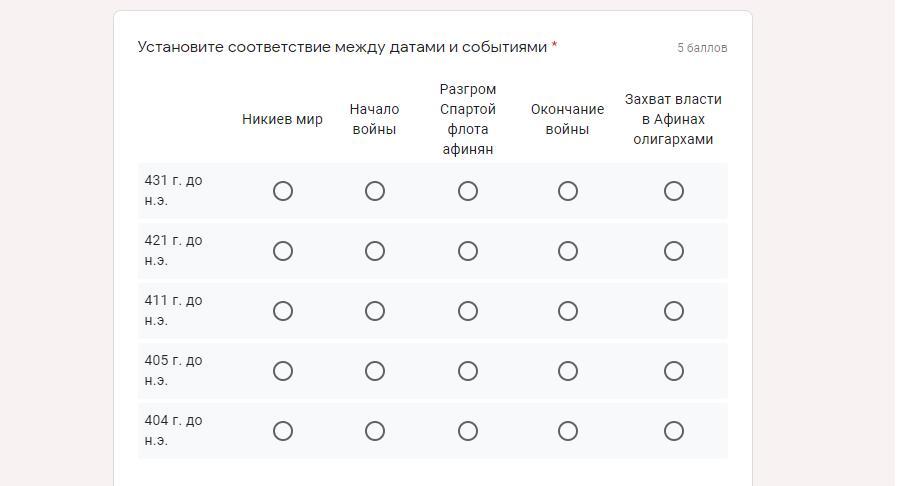Screen dimensions: 902x486
Task: Pick Захват власти олигархами for 411 г.
Action: 674,311
